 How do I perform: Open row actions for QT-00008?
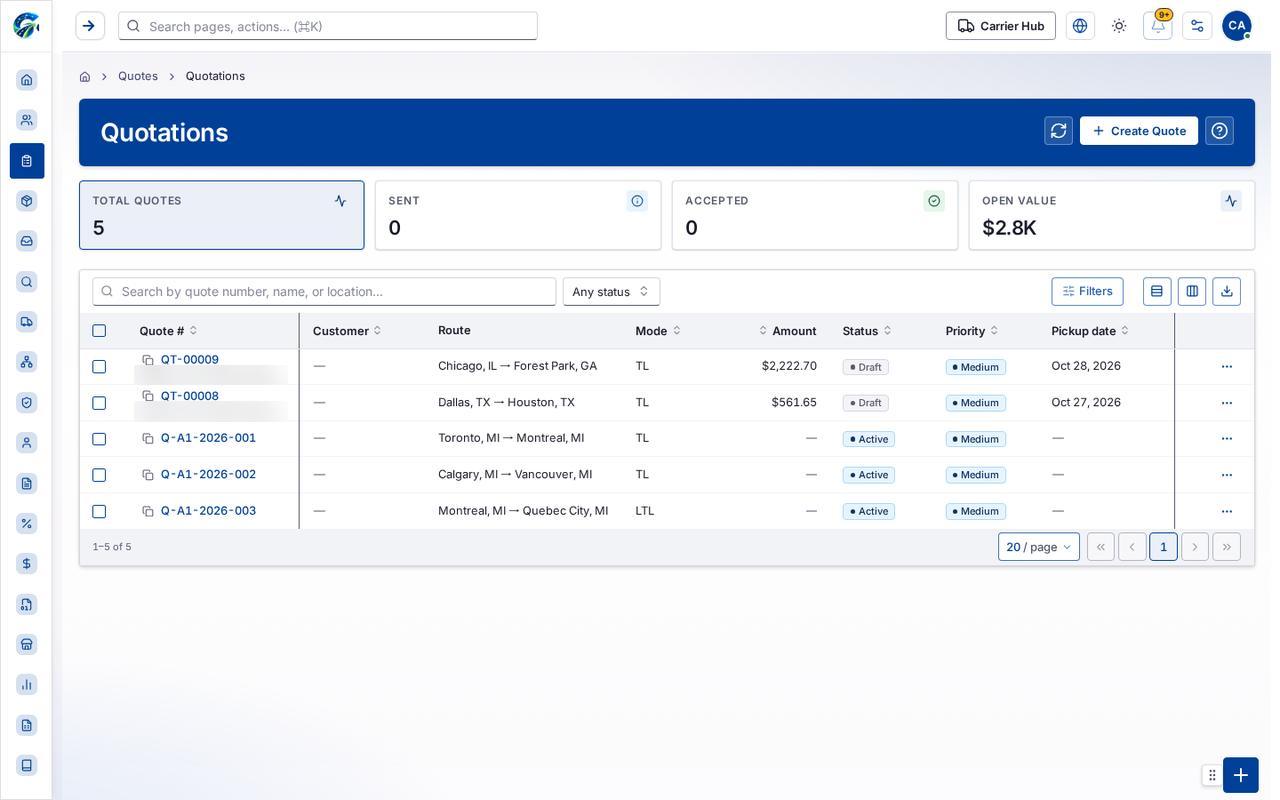pyautogui.click(x=1227, y=403)
